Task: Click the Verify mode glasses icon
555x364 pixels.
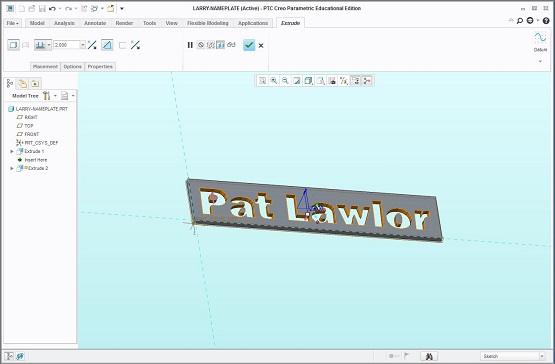Action: tap(231, 45)
